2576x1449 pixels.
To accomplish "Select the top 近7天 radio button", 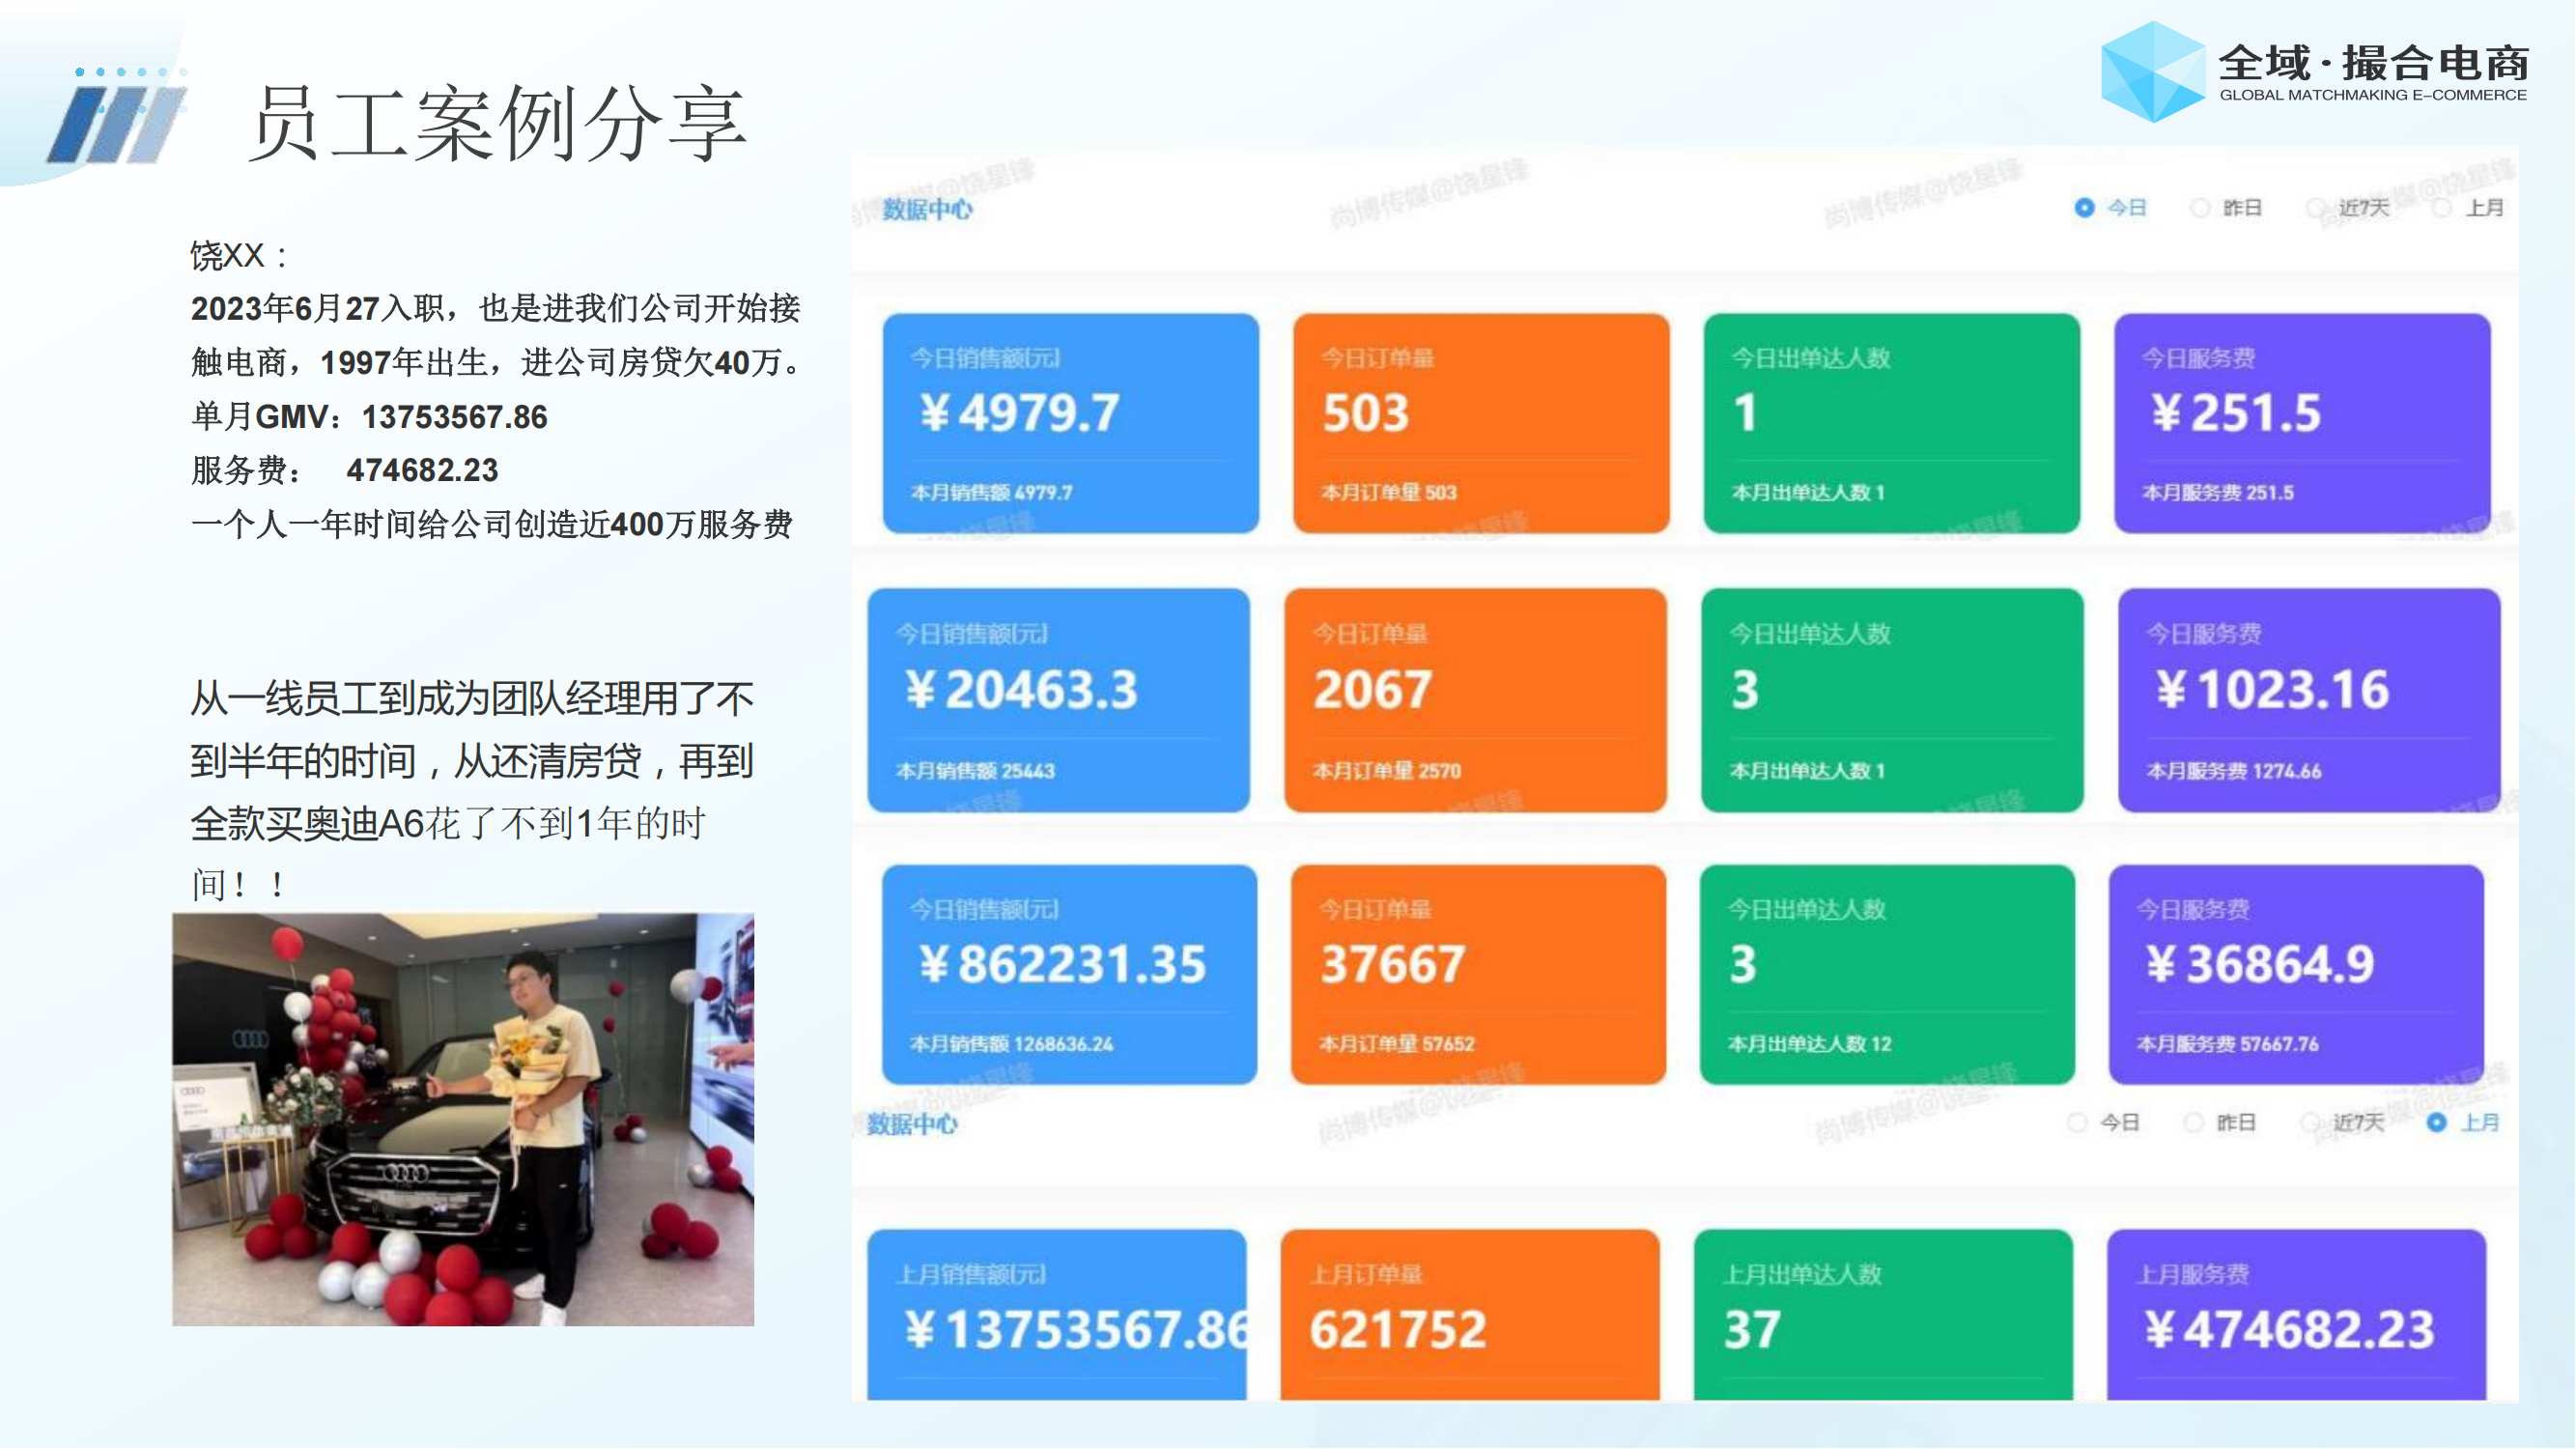I will [x=2316, y=208].
